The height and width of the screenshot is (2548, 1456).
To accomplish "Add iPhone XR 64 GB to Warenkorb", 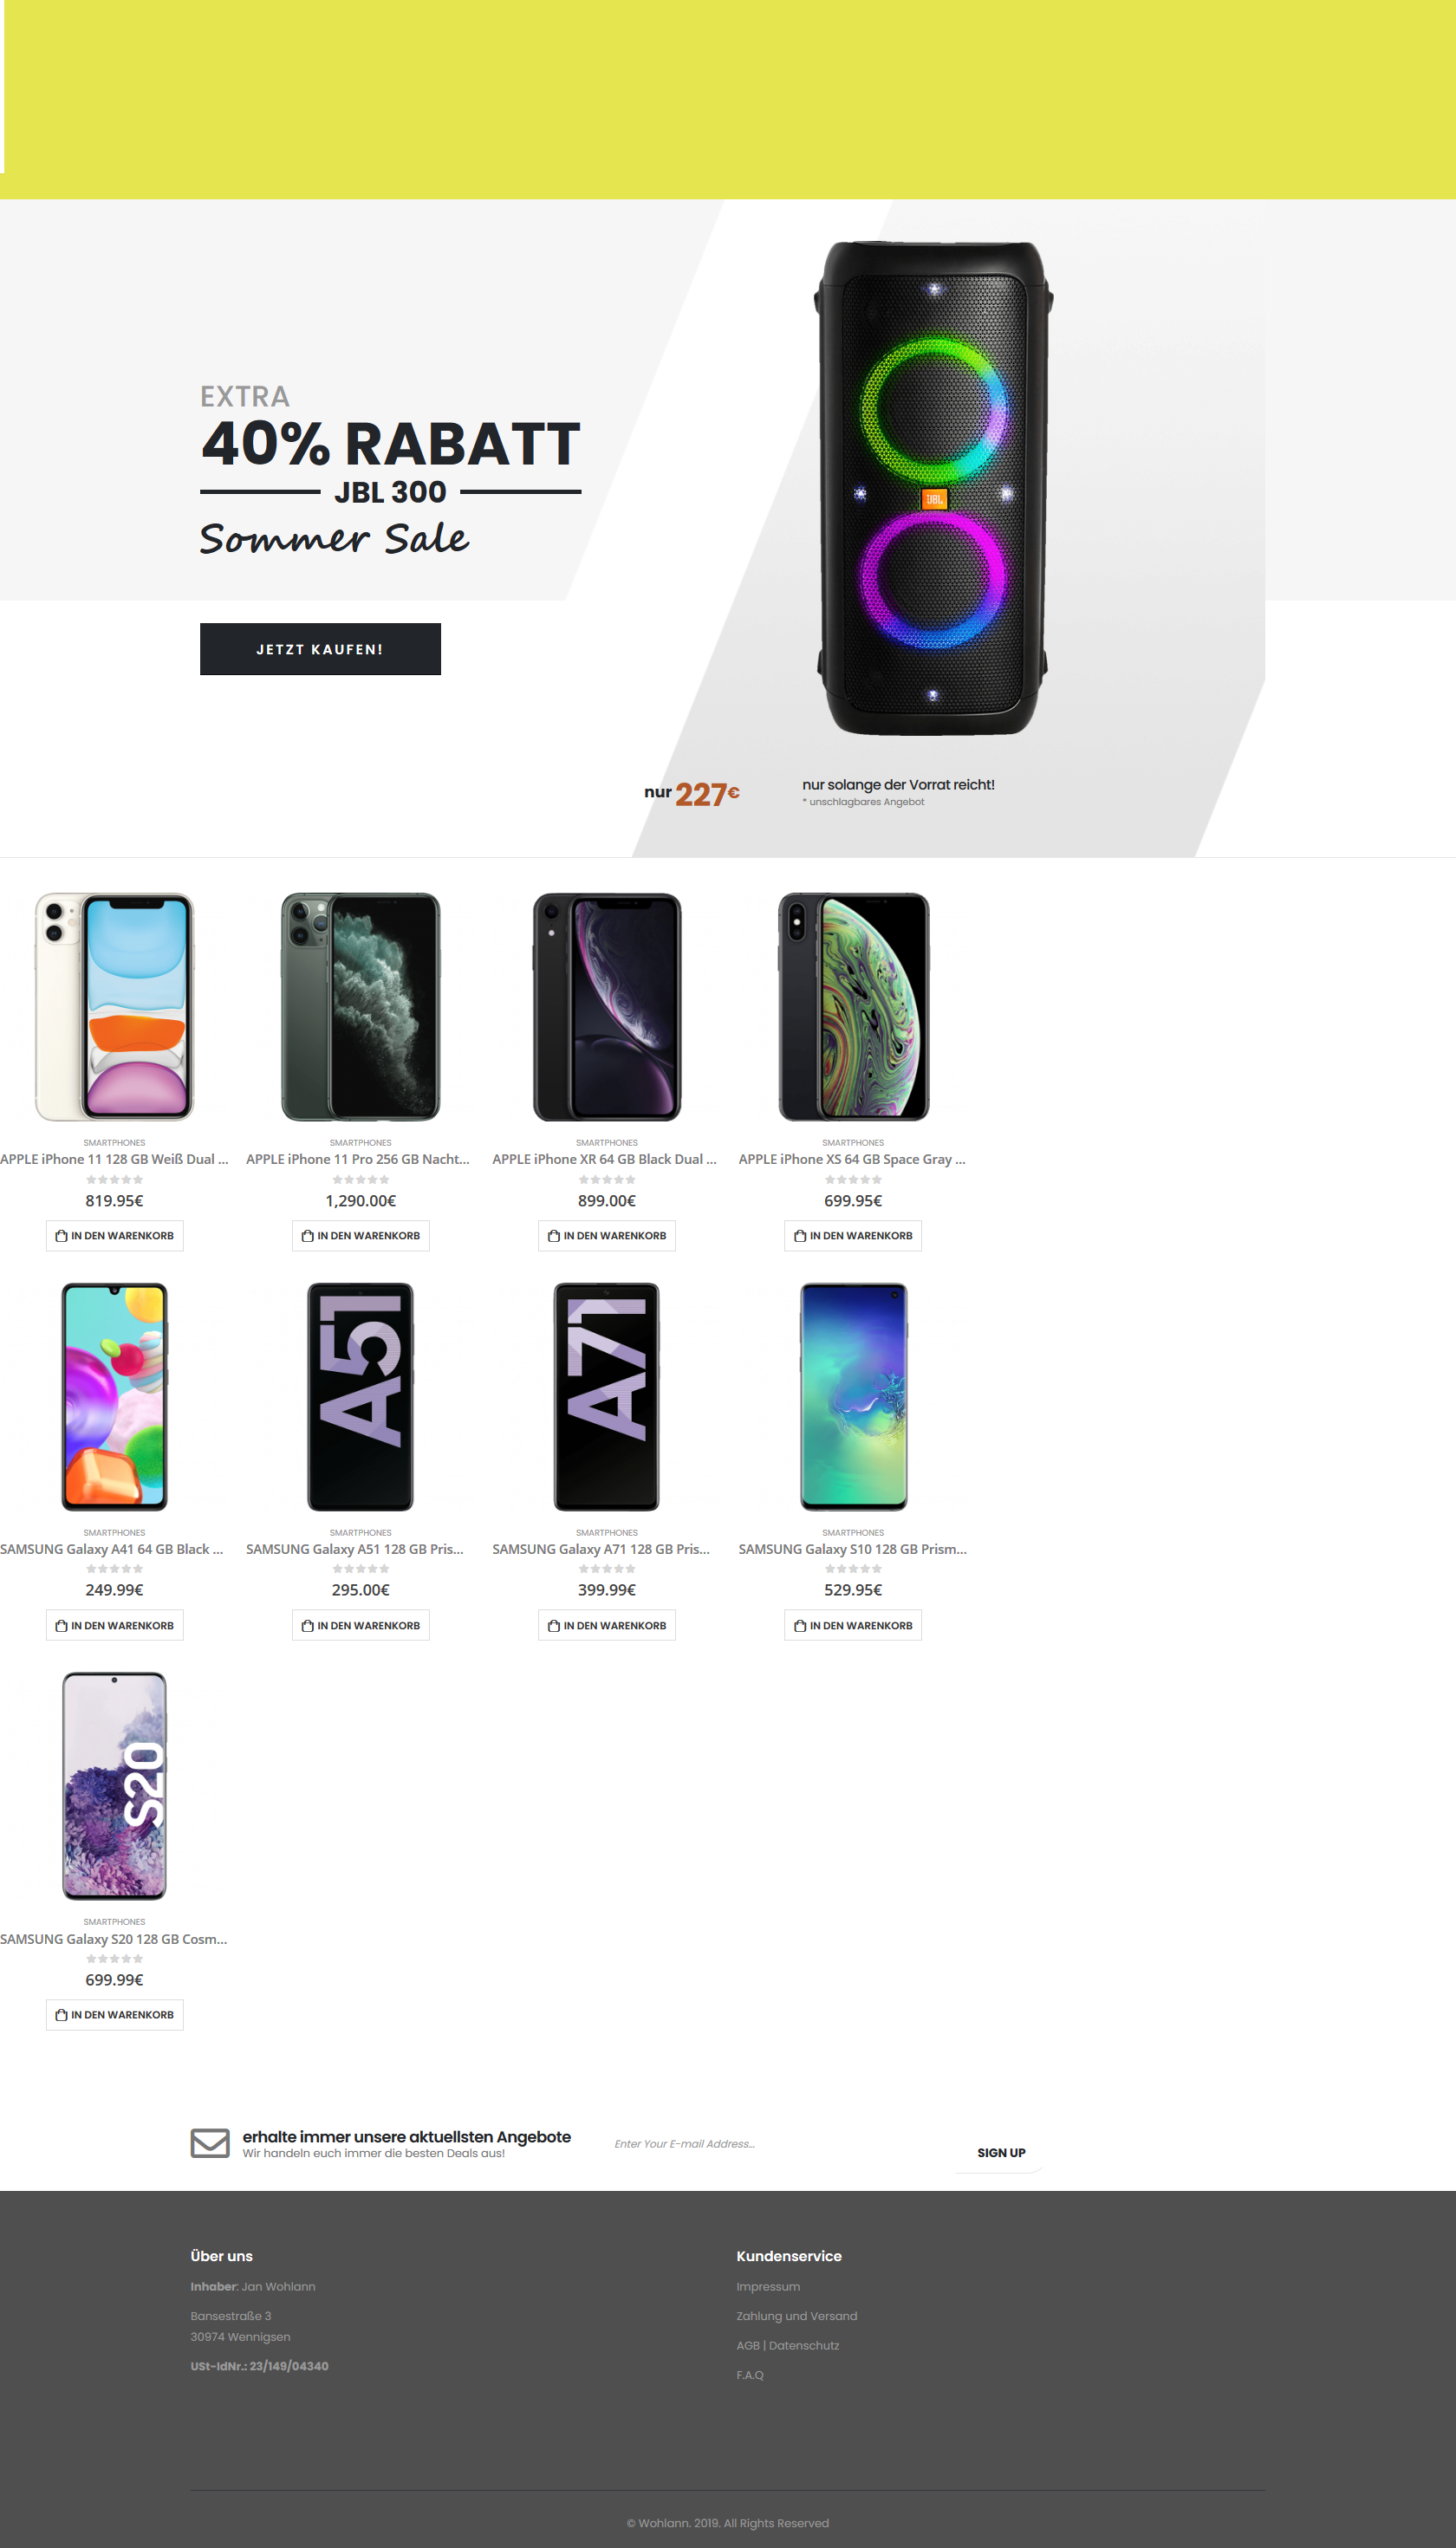I will [606, 1236].
